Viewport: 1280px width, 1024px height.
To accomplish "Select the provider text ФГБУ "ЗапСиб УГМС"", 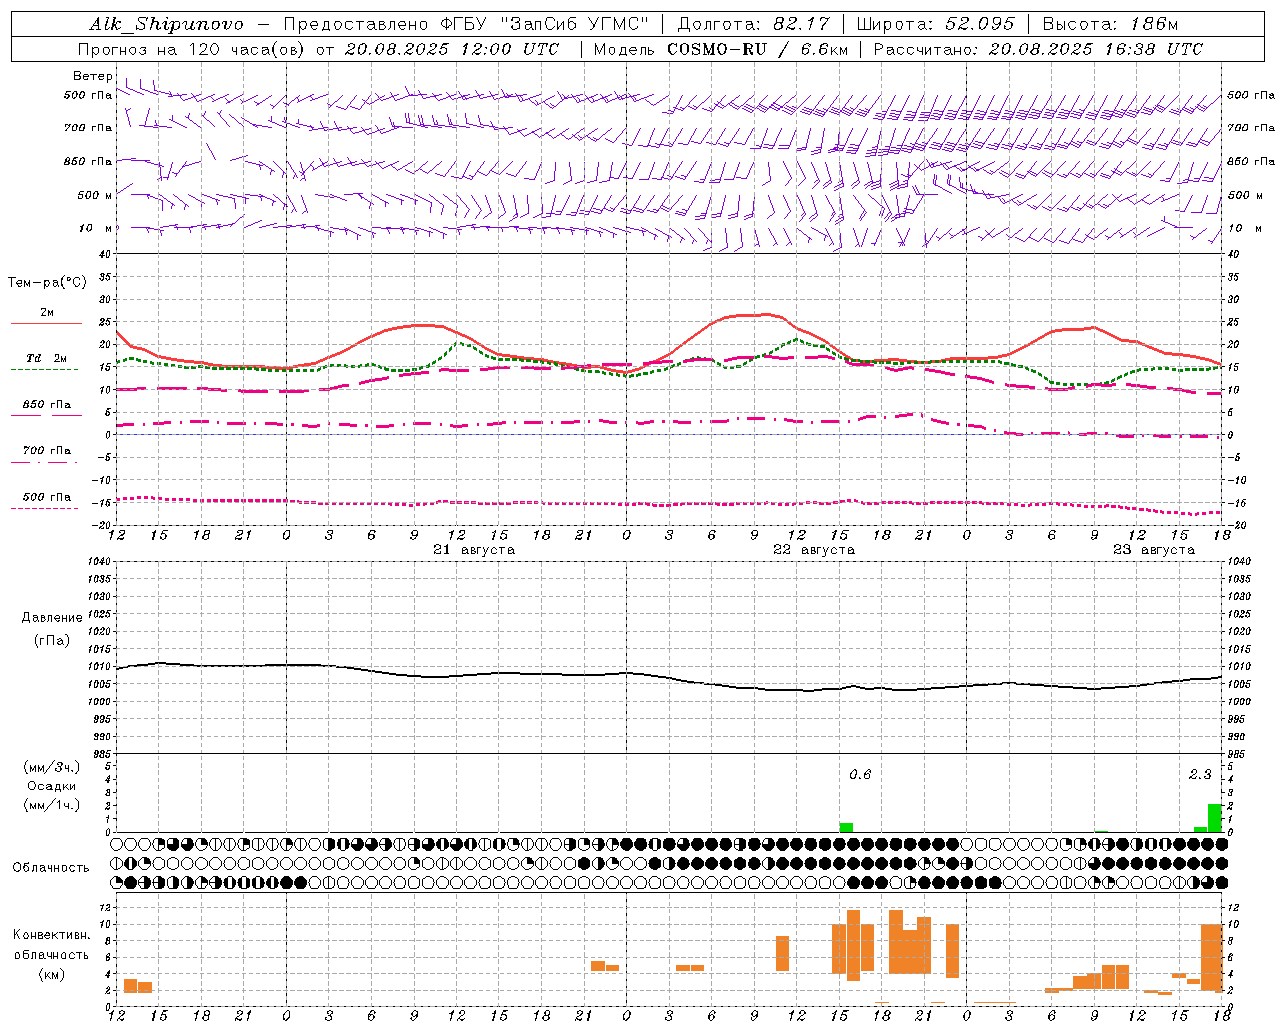I will point(546,24).
